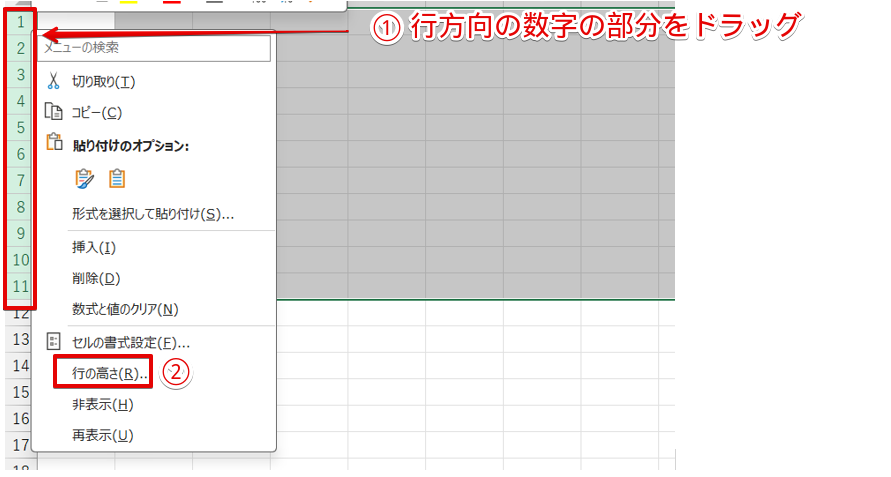Focus the メニューの検索 search box

(x=154, y=48)
